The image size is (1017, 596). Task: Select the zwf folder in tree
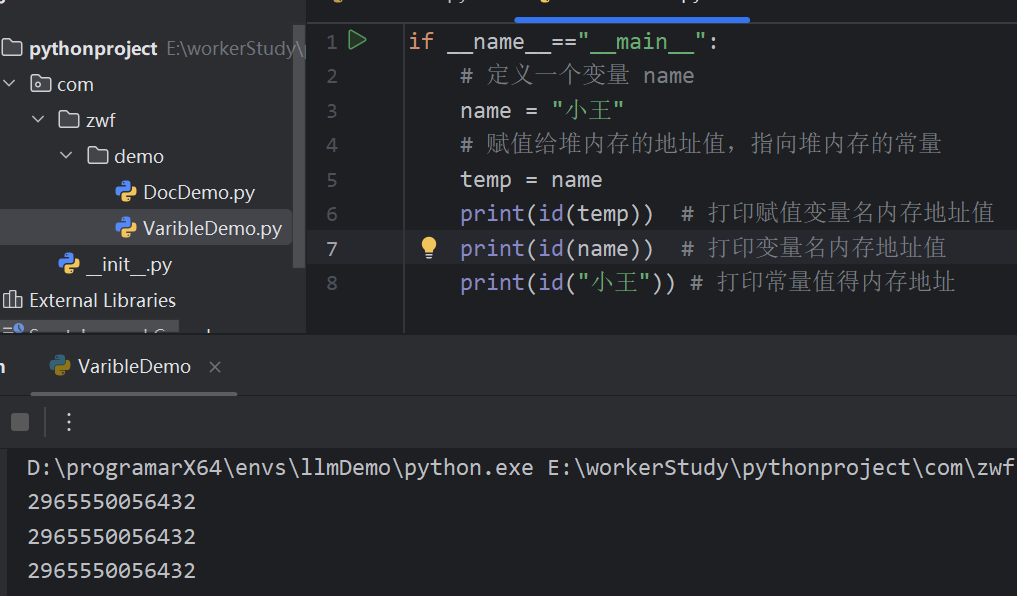(101, 121)
